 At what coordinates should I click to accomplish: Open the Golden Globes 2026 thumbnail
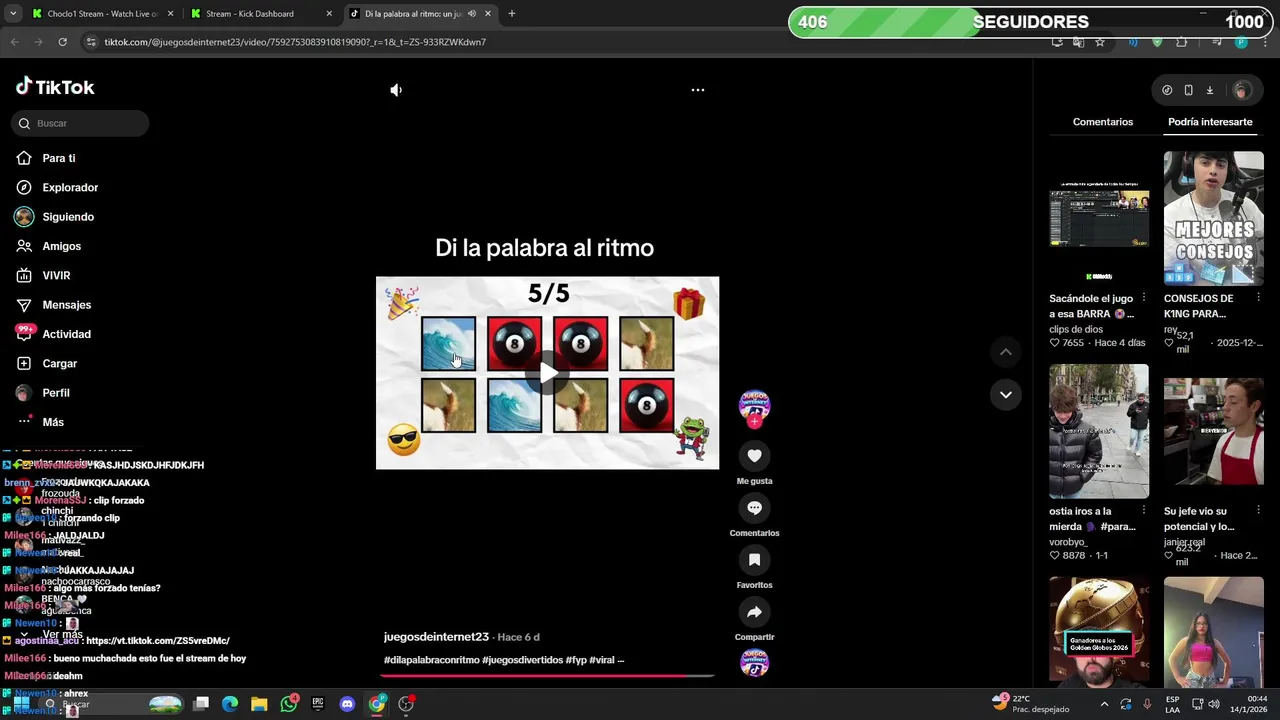[x=1099, y=632]
